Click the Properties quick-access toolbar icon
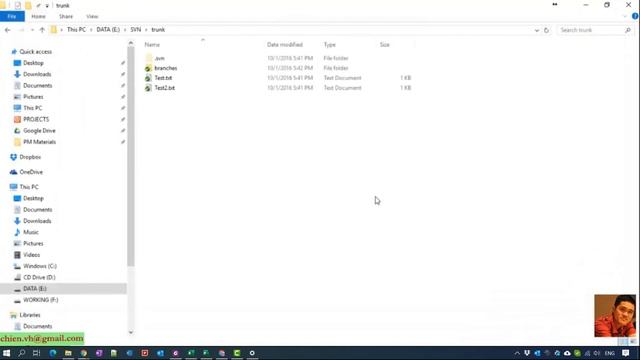Image resolution: width=640 pixels, height=360 pixels. point(18,5)
